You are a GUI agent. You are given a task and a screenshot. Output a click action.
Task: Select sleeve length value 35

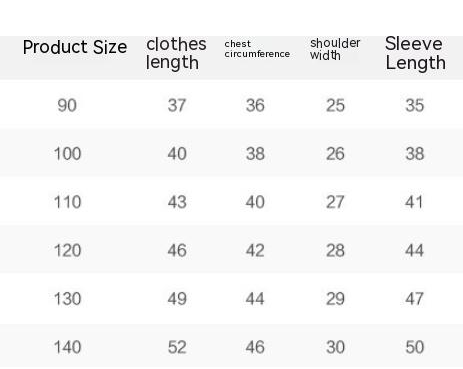(415, 105)
